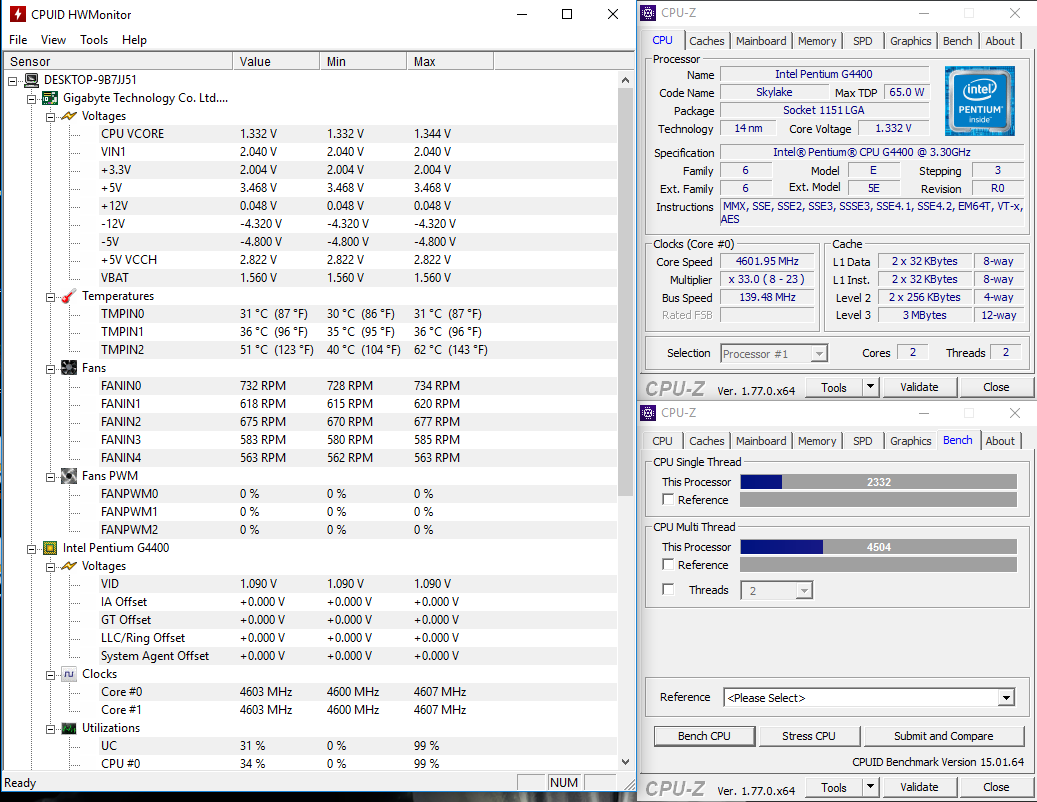The image size is (1037, 802).
Task: Click the Sensor column header
Action: tap(118, 61)
